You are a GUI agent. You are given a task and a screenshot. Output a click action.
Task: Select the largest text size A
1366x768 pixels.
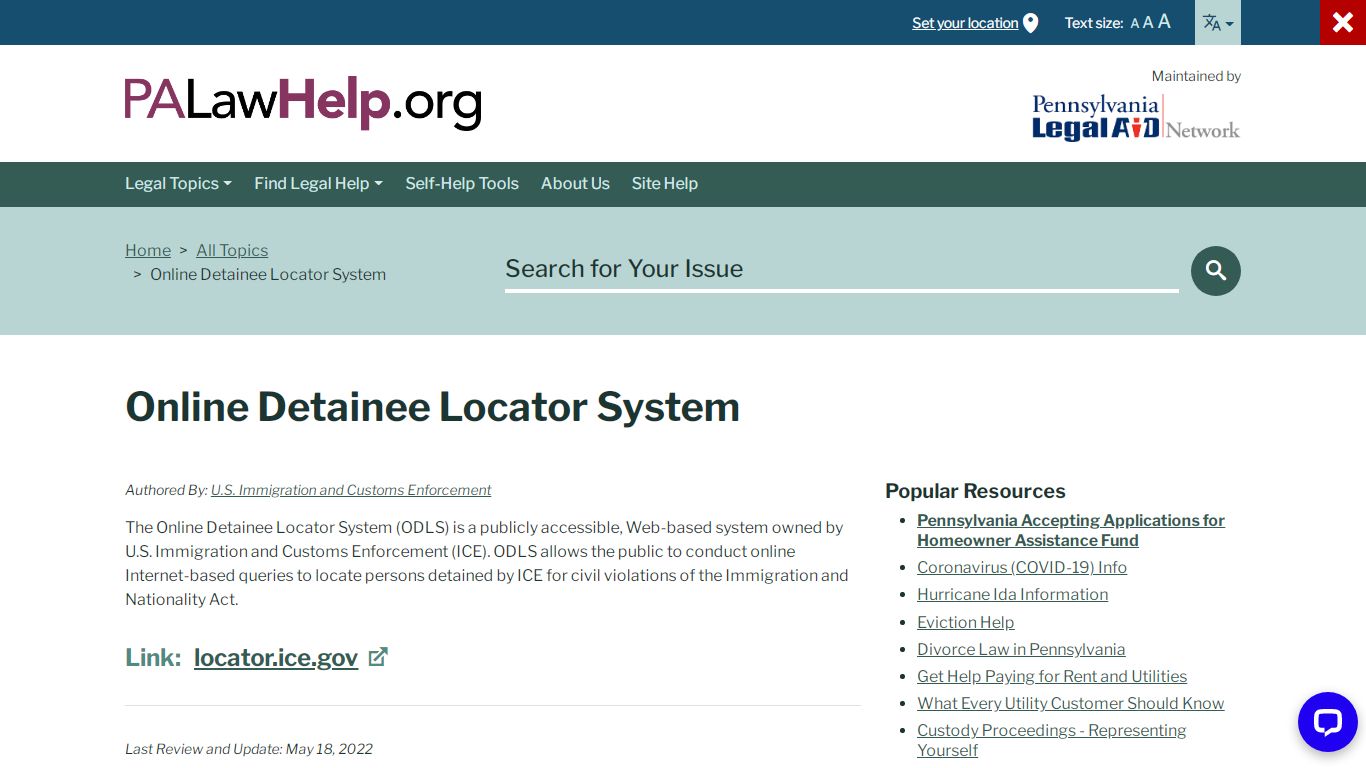tap(1164, 21)
